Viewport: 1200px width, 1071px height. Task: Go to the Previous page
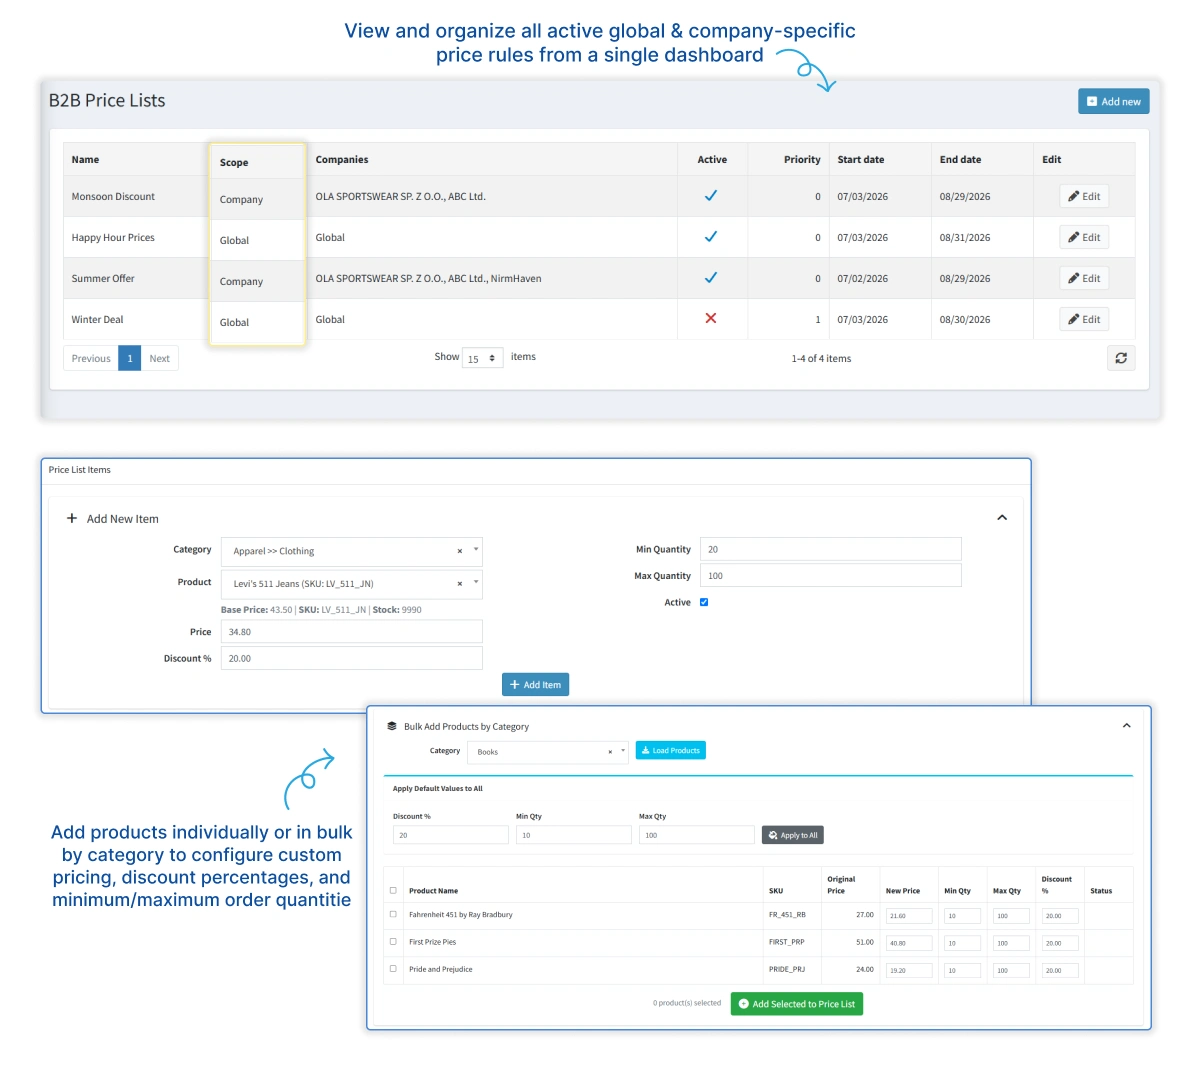[91, 358]
